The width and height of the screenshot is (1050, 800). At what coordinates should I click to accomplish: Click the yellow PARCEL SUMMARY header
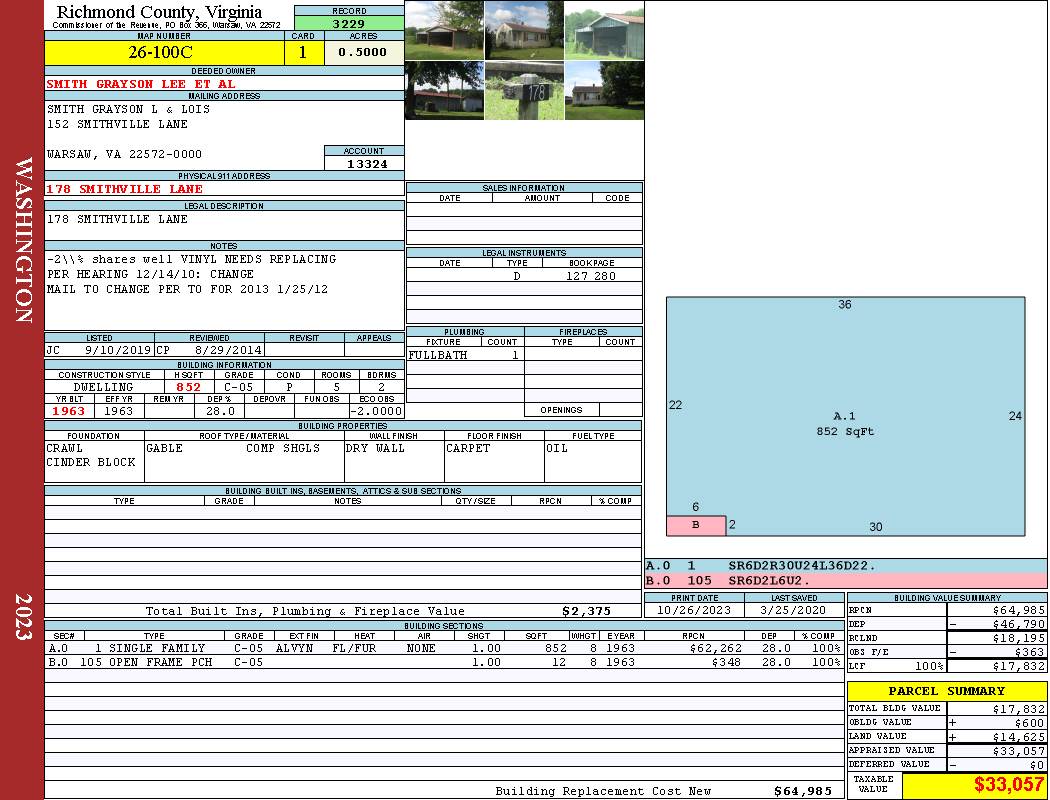[946, 691]
